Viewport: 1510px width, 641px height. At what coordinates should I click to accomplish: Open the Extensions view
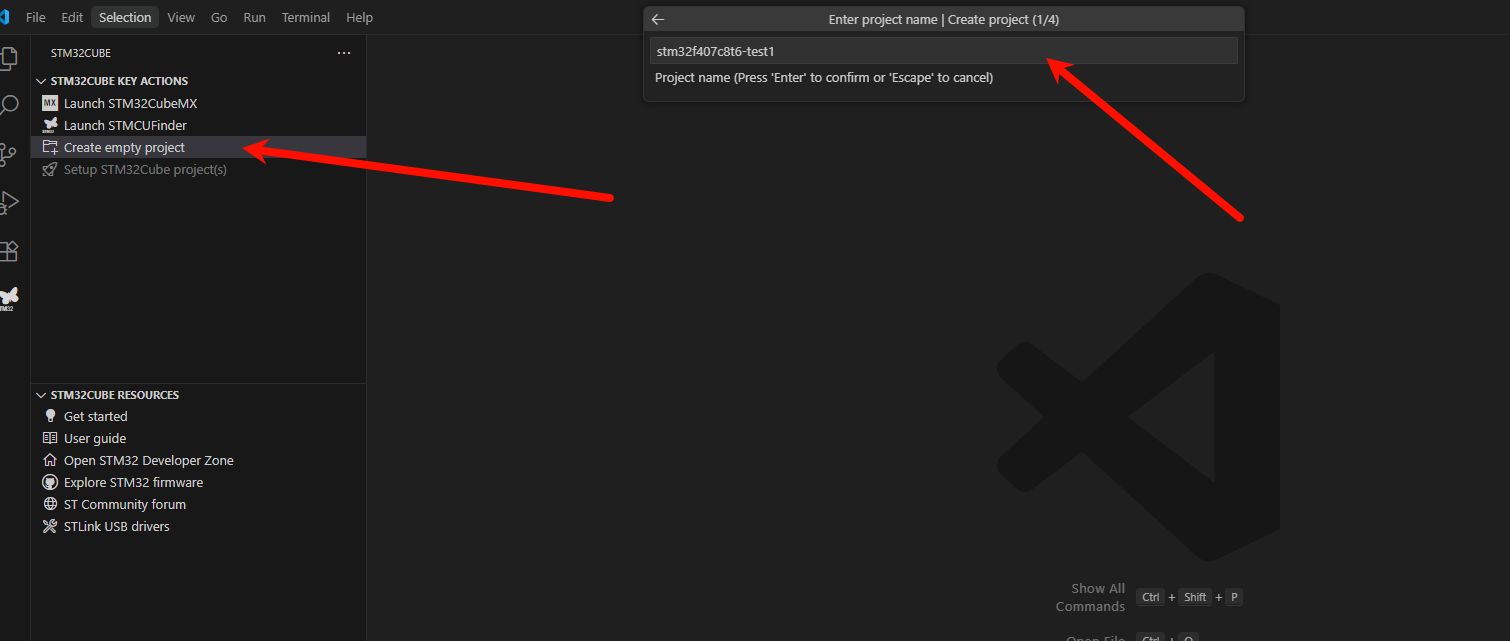8,250
